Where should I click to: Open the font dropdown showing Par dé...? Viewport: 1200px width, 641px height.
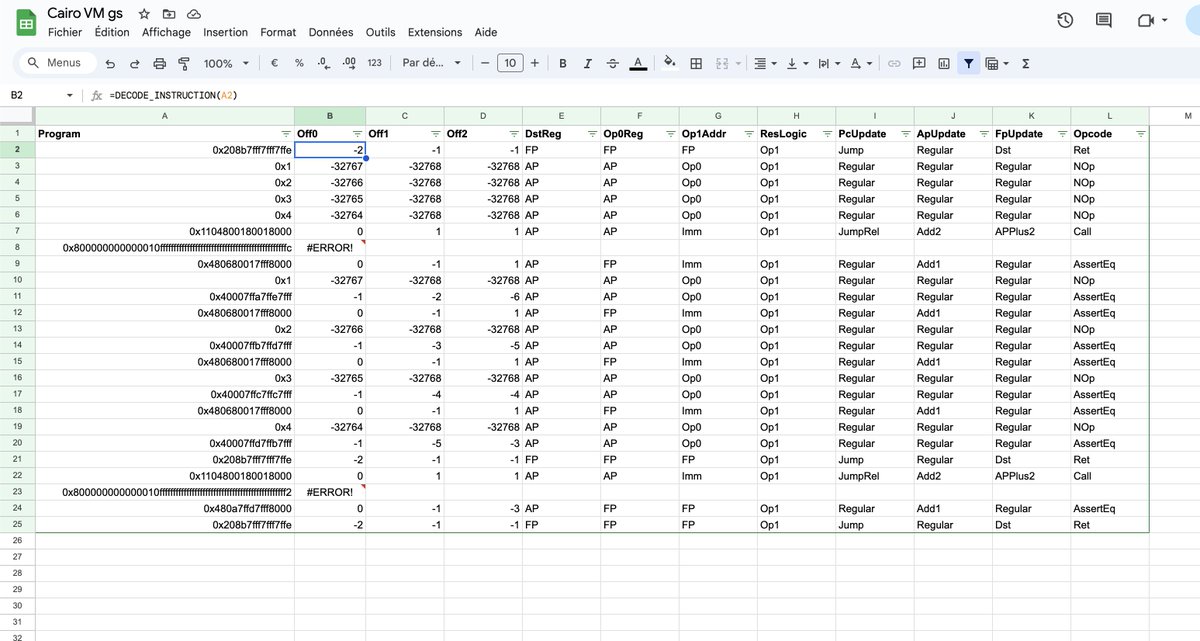431,63
